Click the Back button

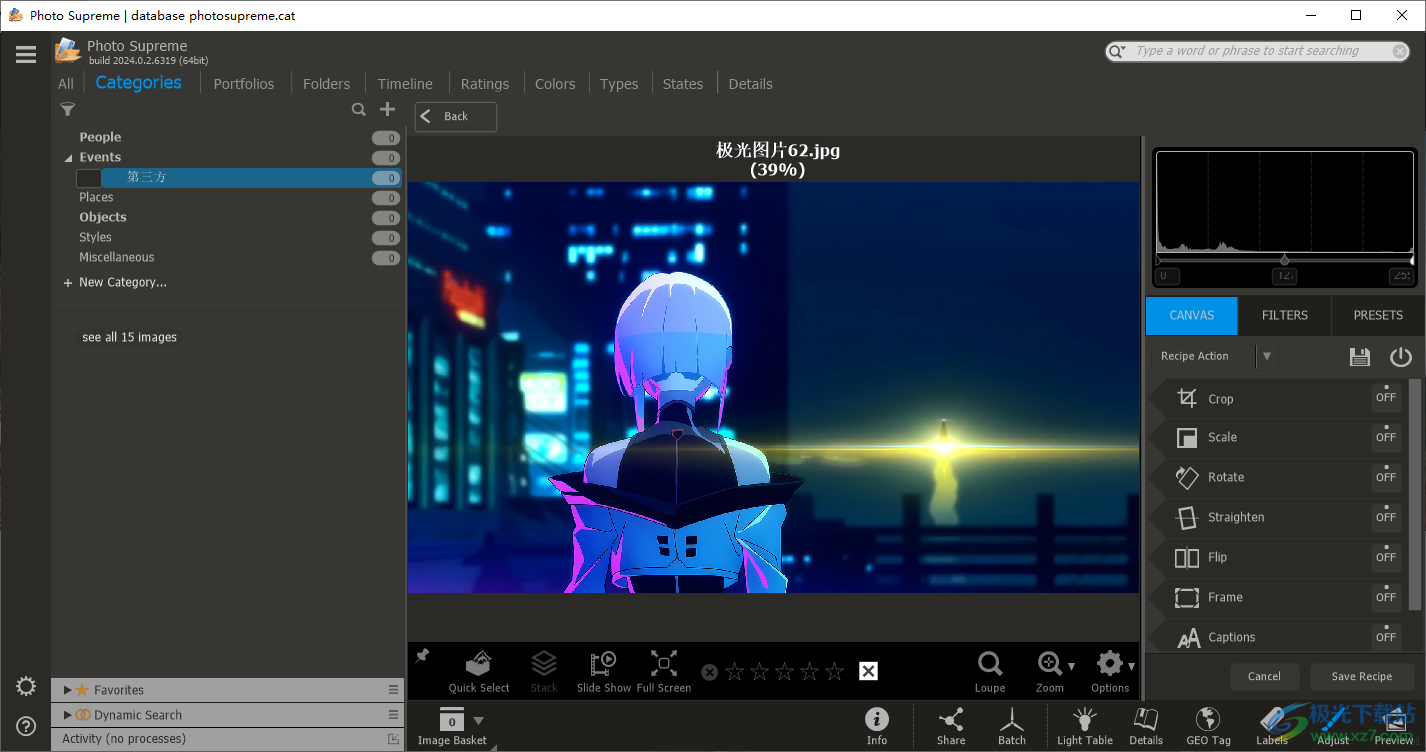pyautogui.click(x=456, y=117)
